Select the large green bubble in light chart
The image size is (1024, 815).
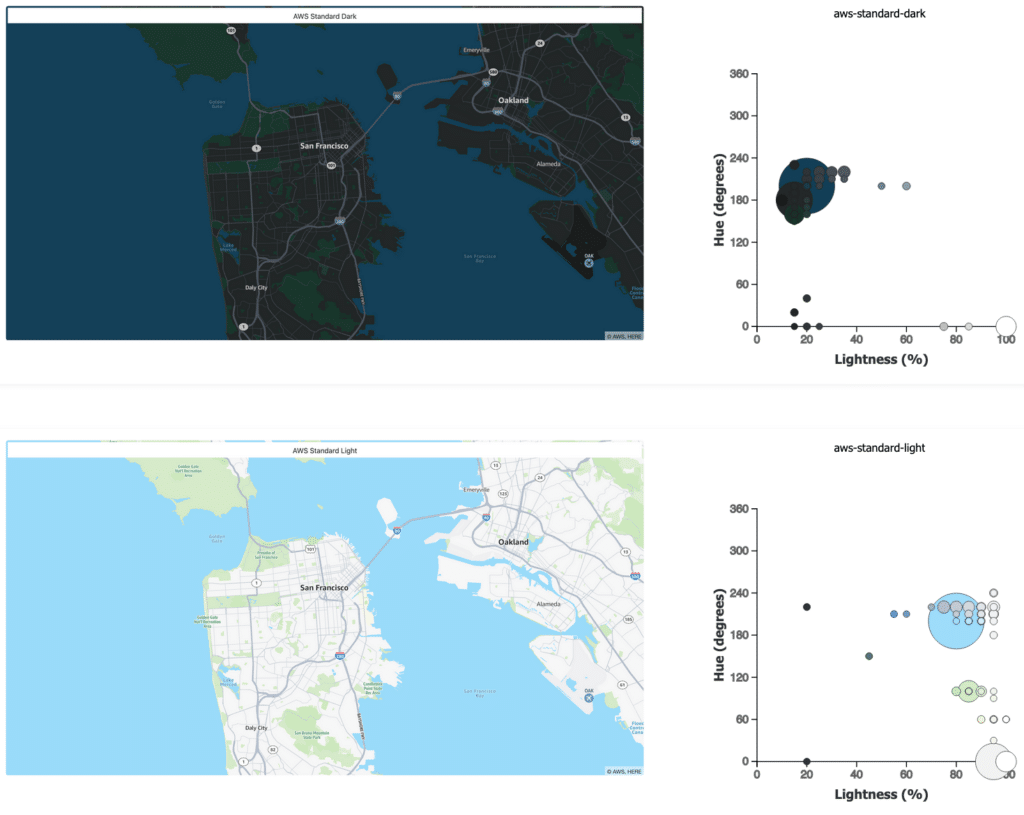pyautogui.click(x=968, y=691)
